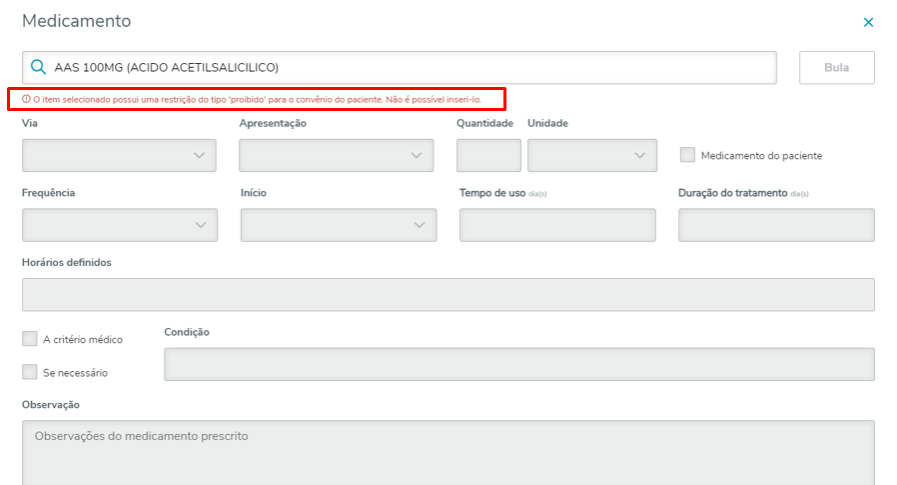Open the Unidade dropdown
The width and height of the screenshot is (897, 485).
[x=592, y=156]
